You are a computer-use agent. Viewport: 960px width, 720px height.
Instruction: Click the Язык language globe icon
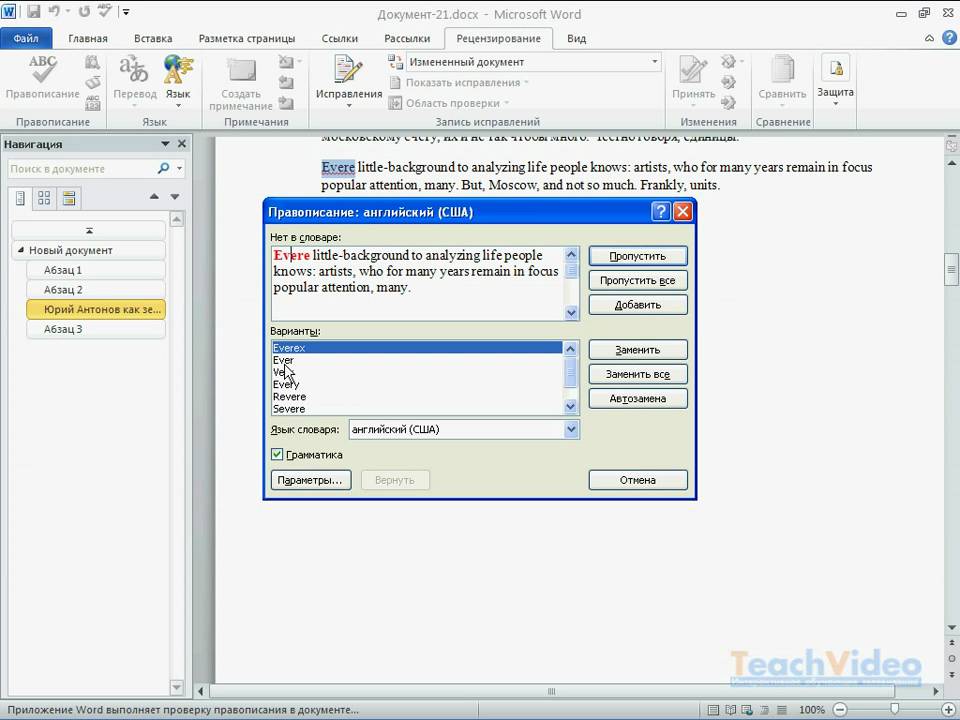pyautogui.click(x=178, y=69)
